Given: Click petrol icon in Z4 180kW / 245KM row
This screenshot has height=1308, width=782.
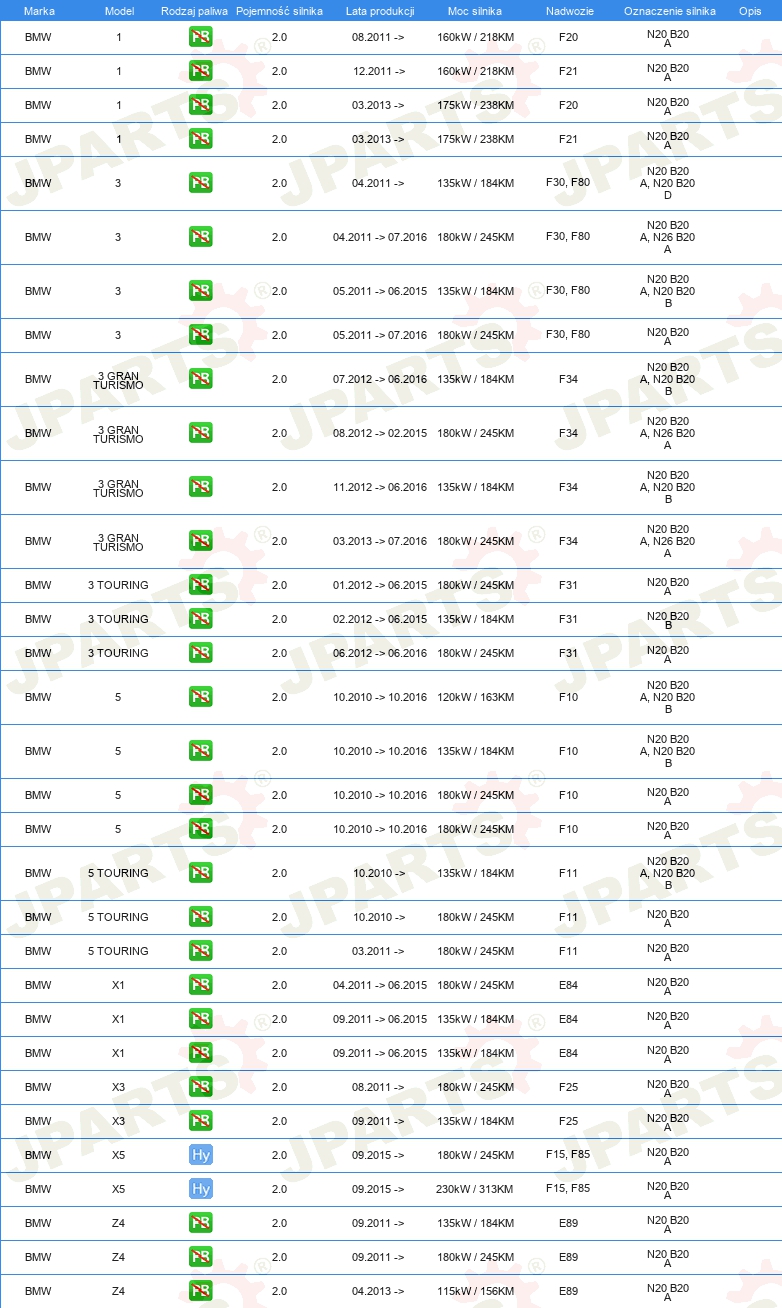Looking at the screenshot, I should pos(201,1257).
